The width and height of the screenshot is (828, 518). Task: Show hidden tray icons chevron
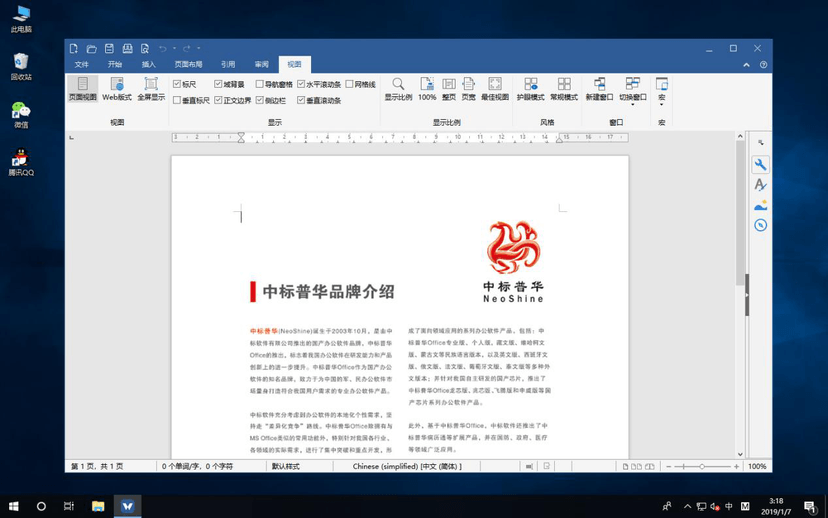(x=687, y=506)
